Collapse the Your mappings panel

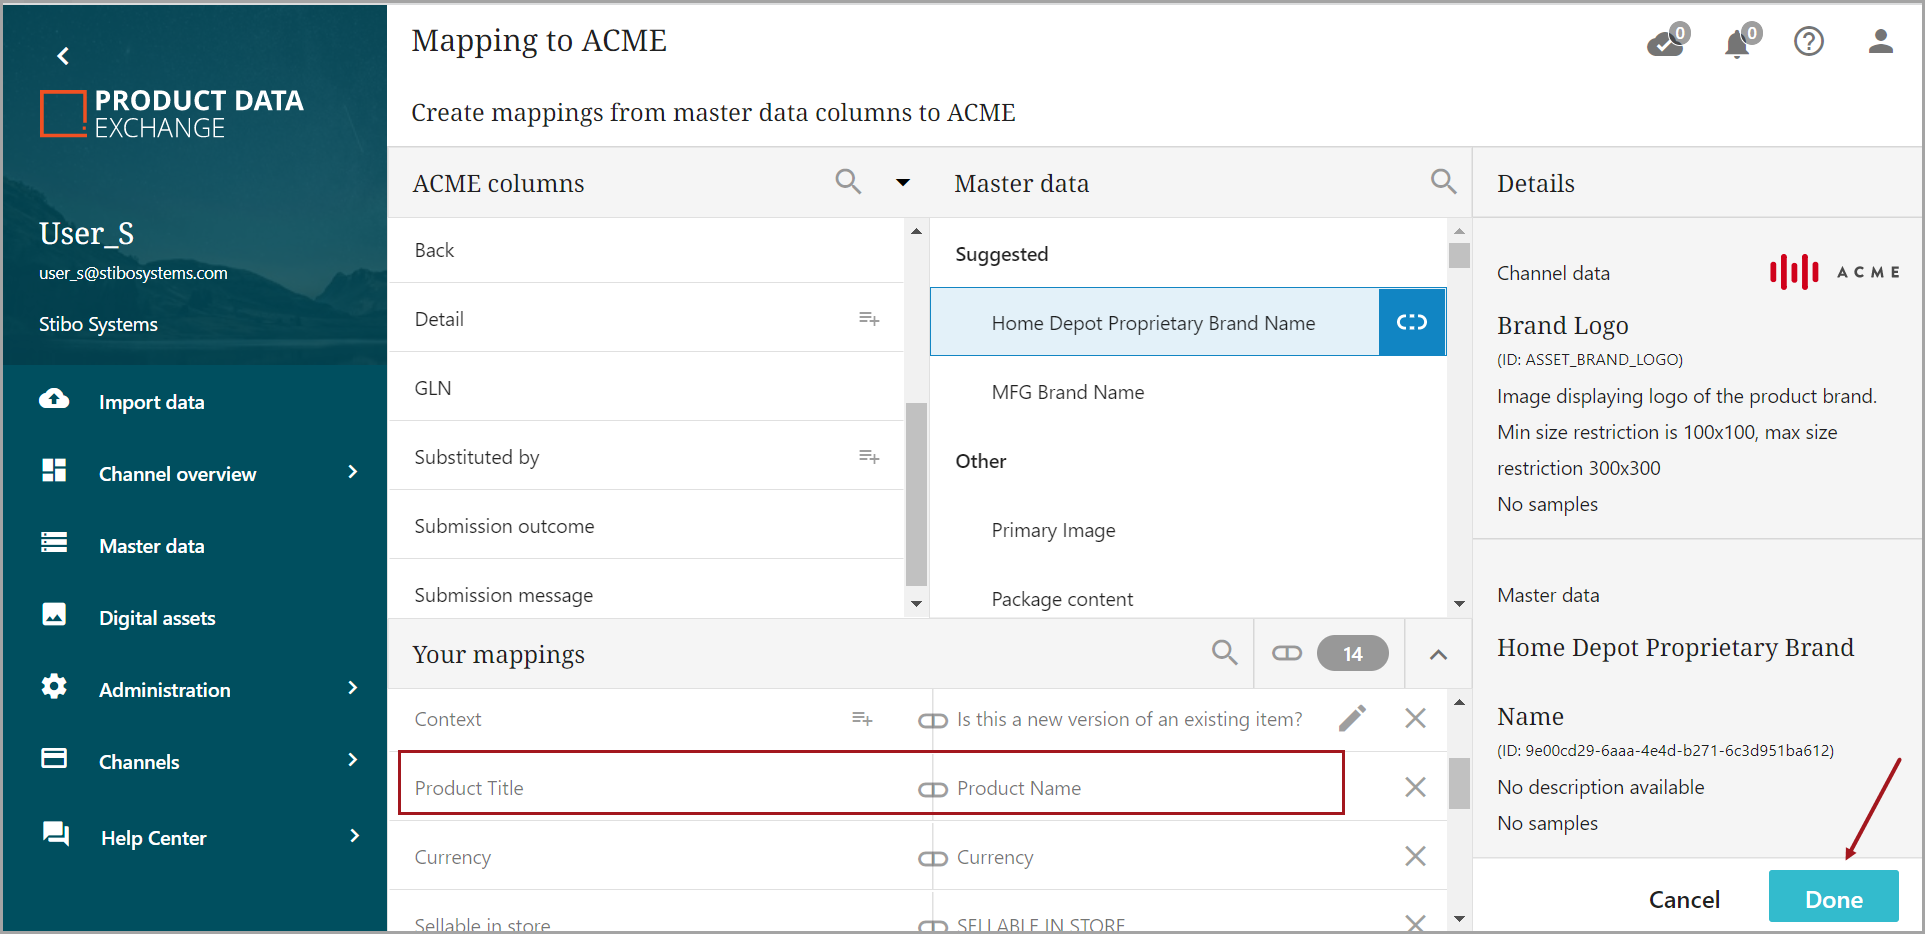(x=1438, y=654)
